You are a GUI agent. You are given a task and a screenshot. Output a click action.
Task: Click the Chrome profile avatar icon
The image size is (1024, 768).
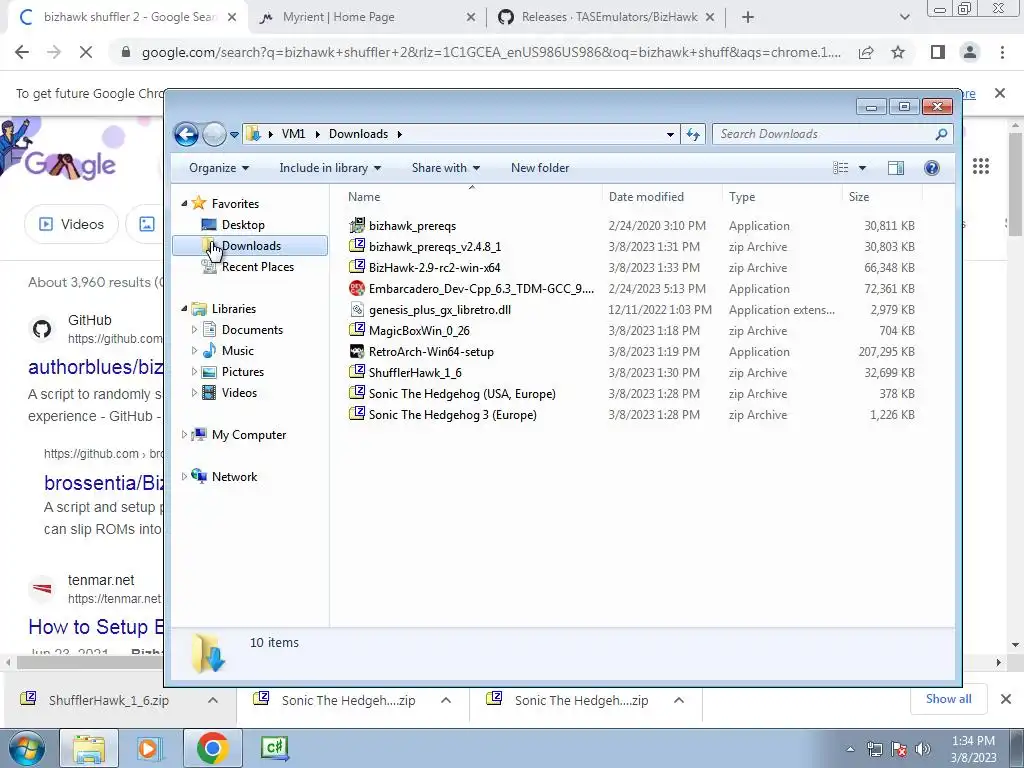[970, 52]
